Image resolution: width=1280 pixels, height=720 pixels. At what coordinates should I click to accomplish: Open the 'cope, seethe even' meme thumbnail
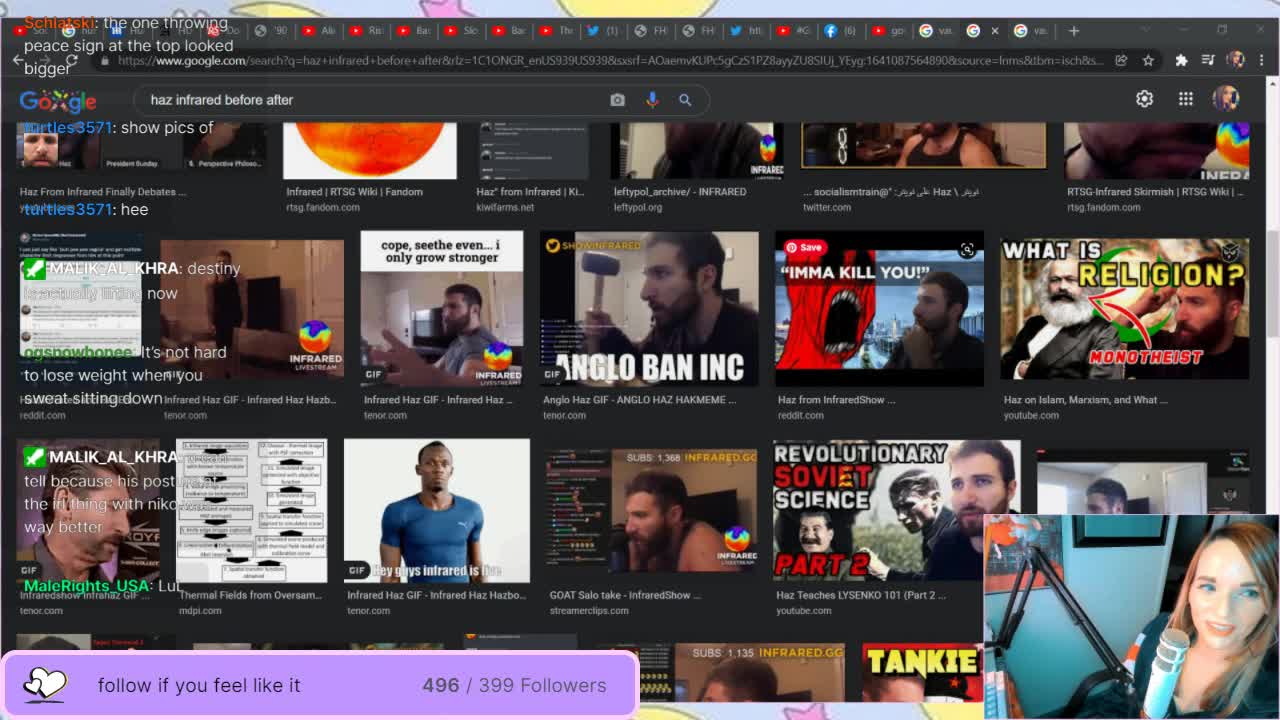[x=442, y=309]
